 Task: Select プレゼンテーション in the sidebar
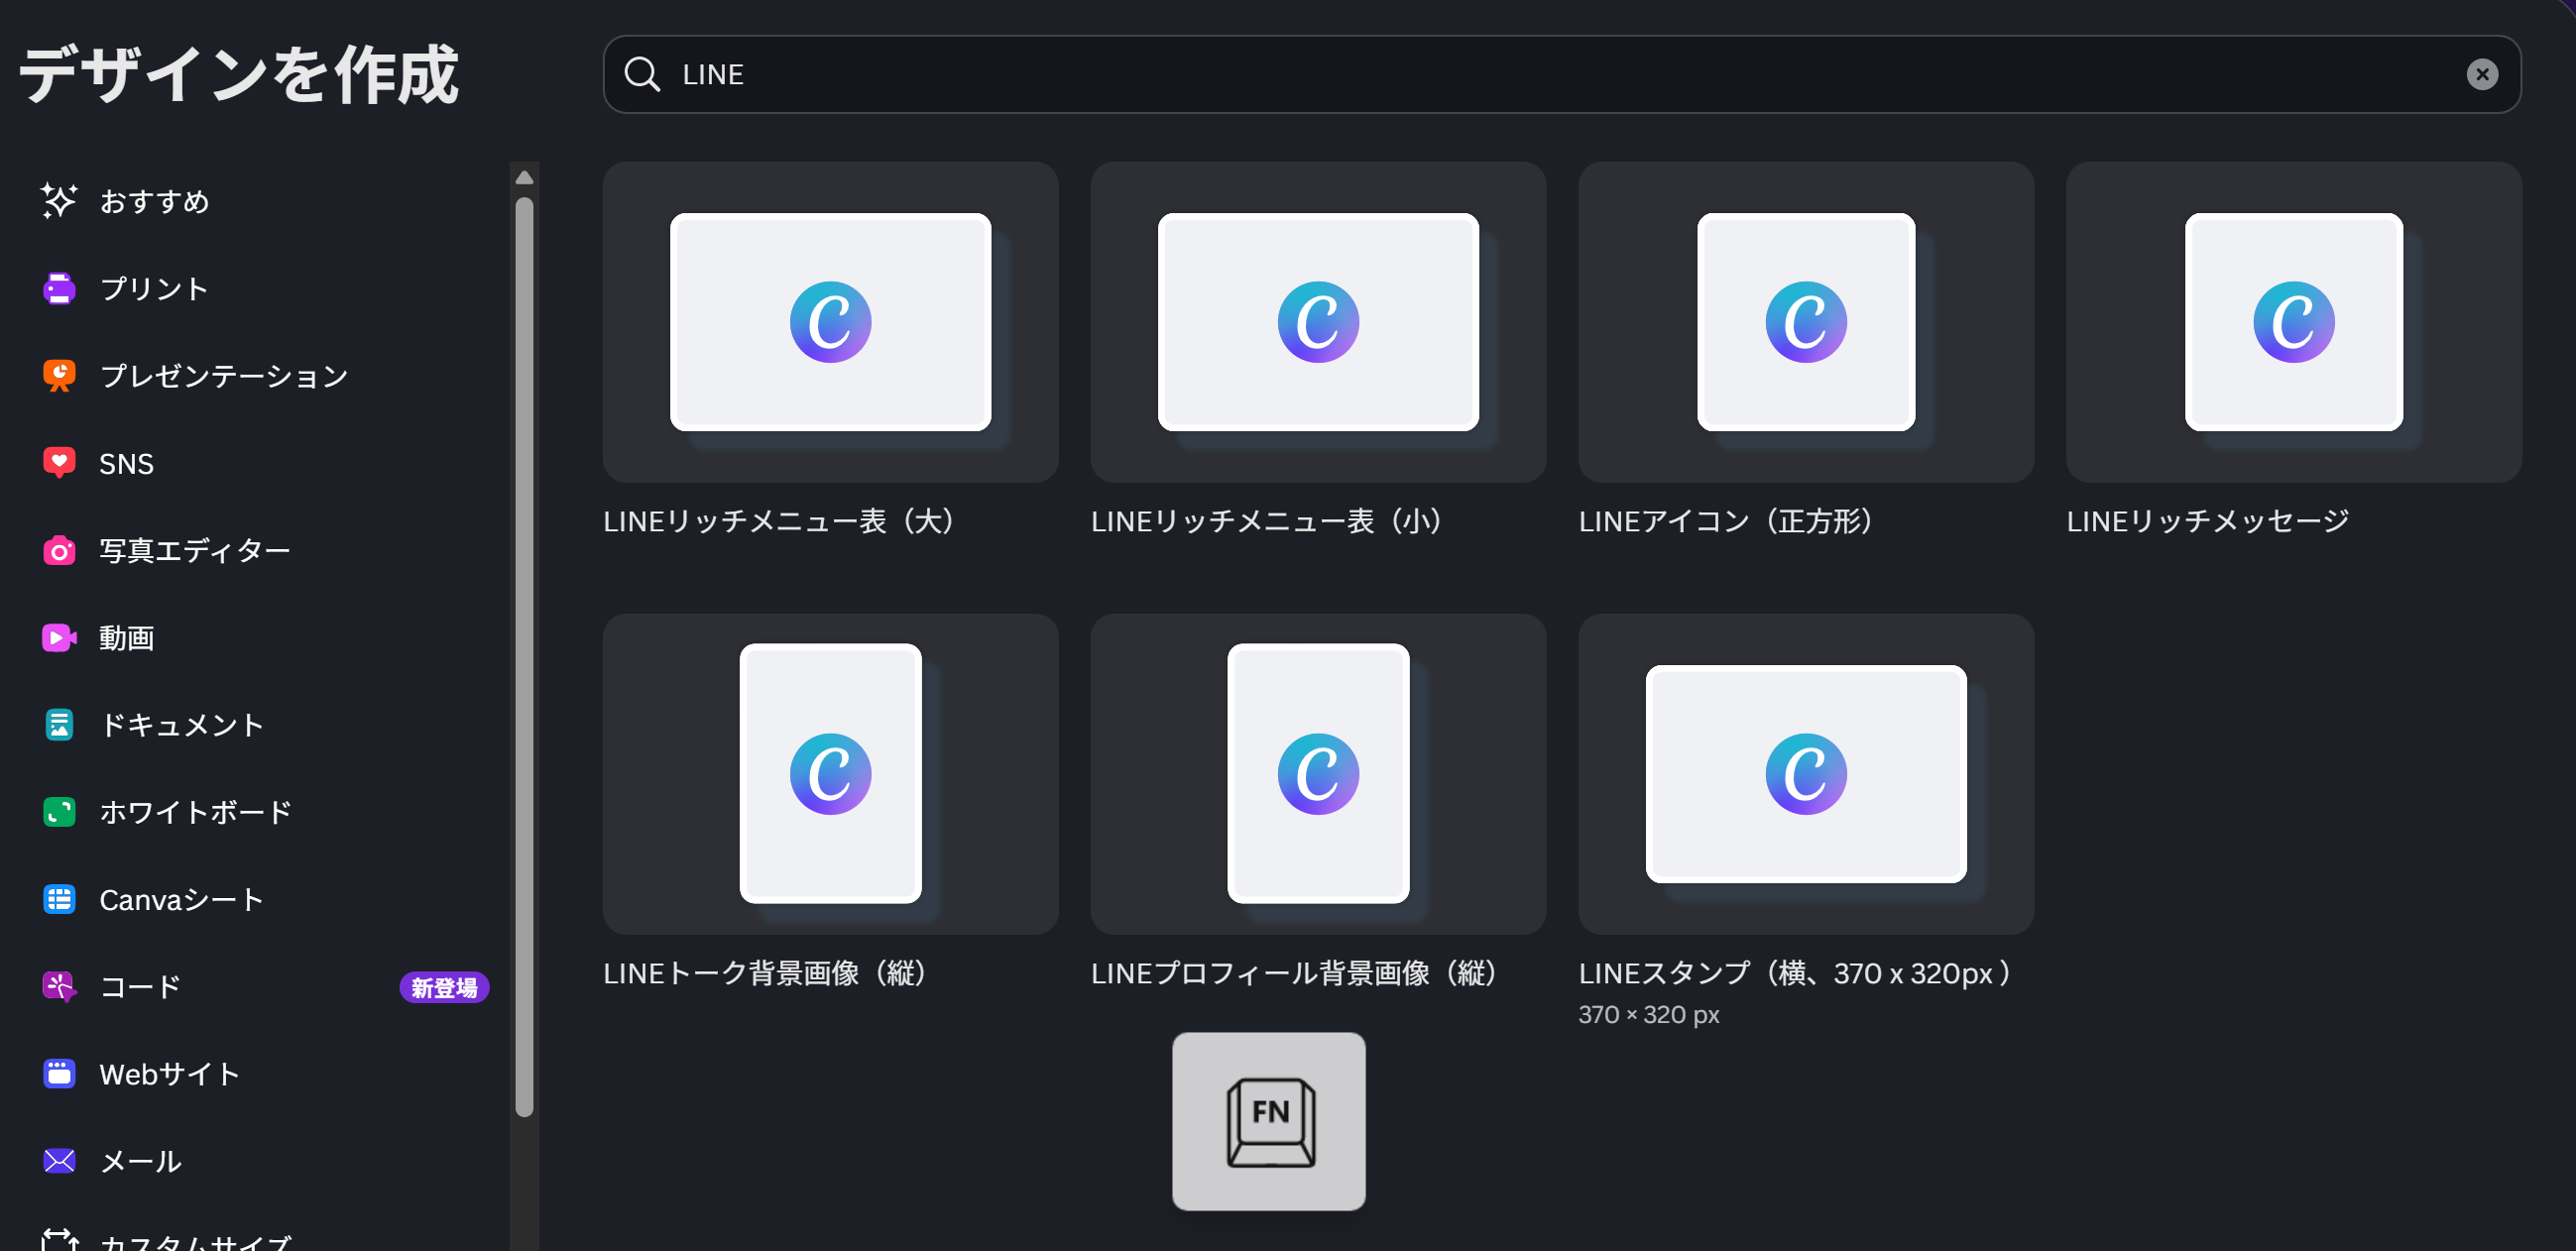(224, 376)
